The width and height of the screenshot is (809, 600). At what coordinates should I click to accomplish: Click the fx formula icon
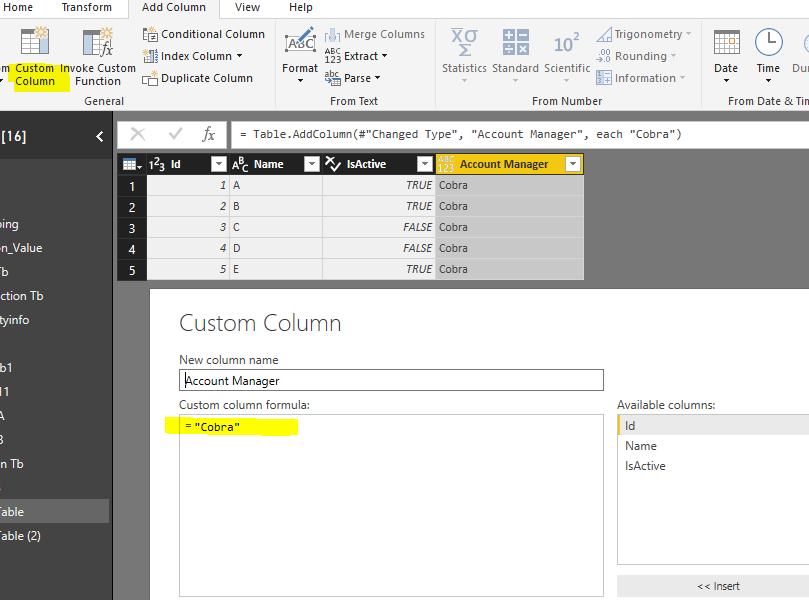(208, 134)
